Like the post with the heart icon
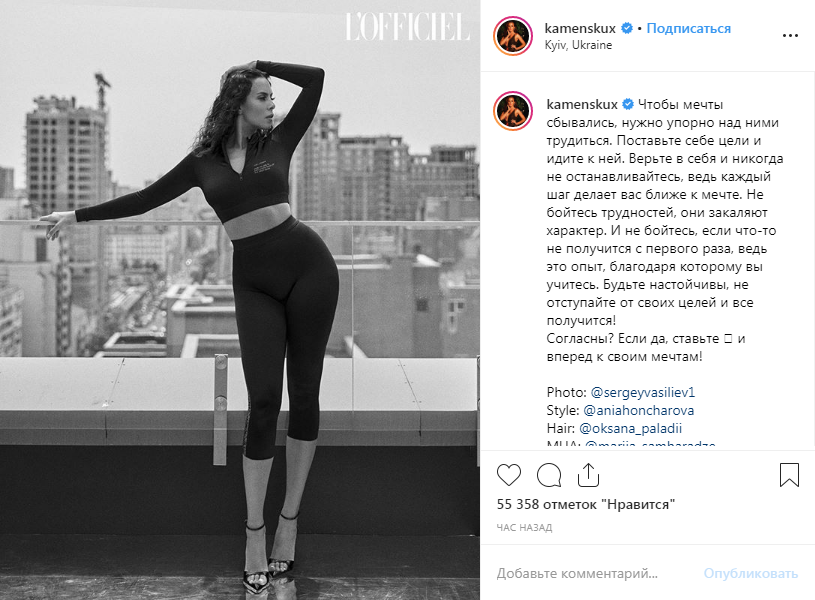 (x=509, y=475)
